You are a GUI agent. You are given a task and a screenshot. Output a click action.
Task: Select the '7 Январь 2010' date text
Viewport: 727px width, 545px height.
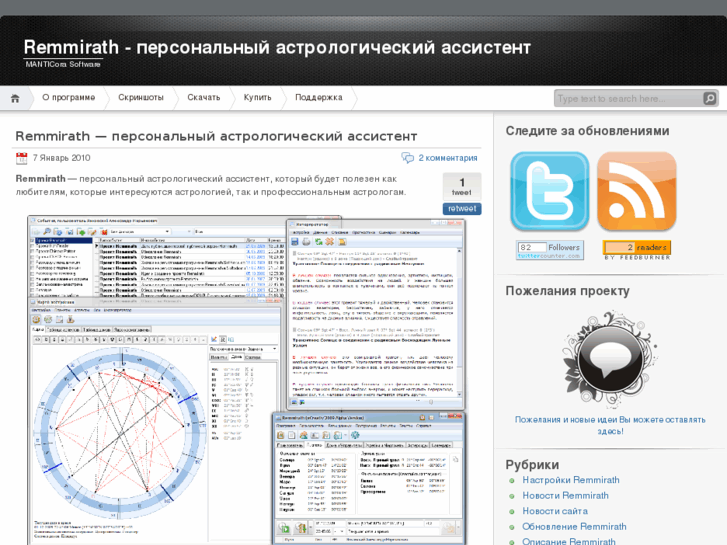tap(62, 158)
